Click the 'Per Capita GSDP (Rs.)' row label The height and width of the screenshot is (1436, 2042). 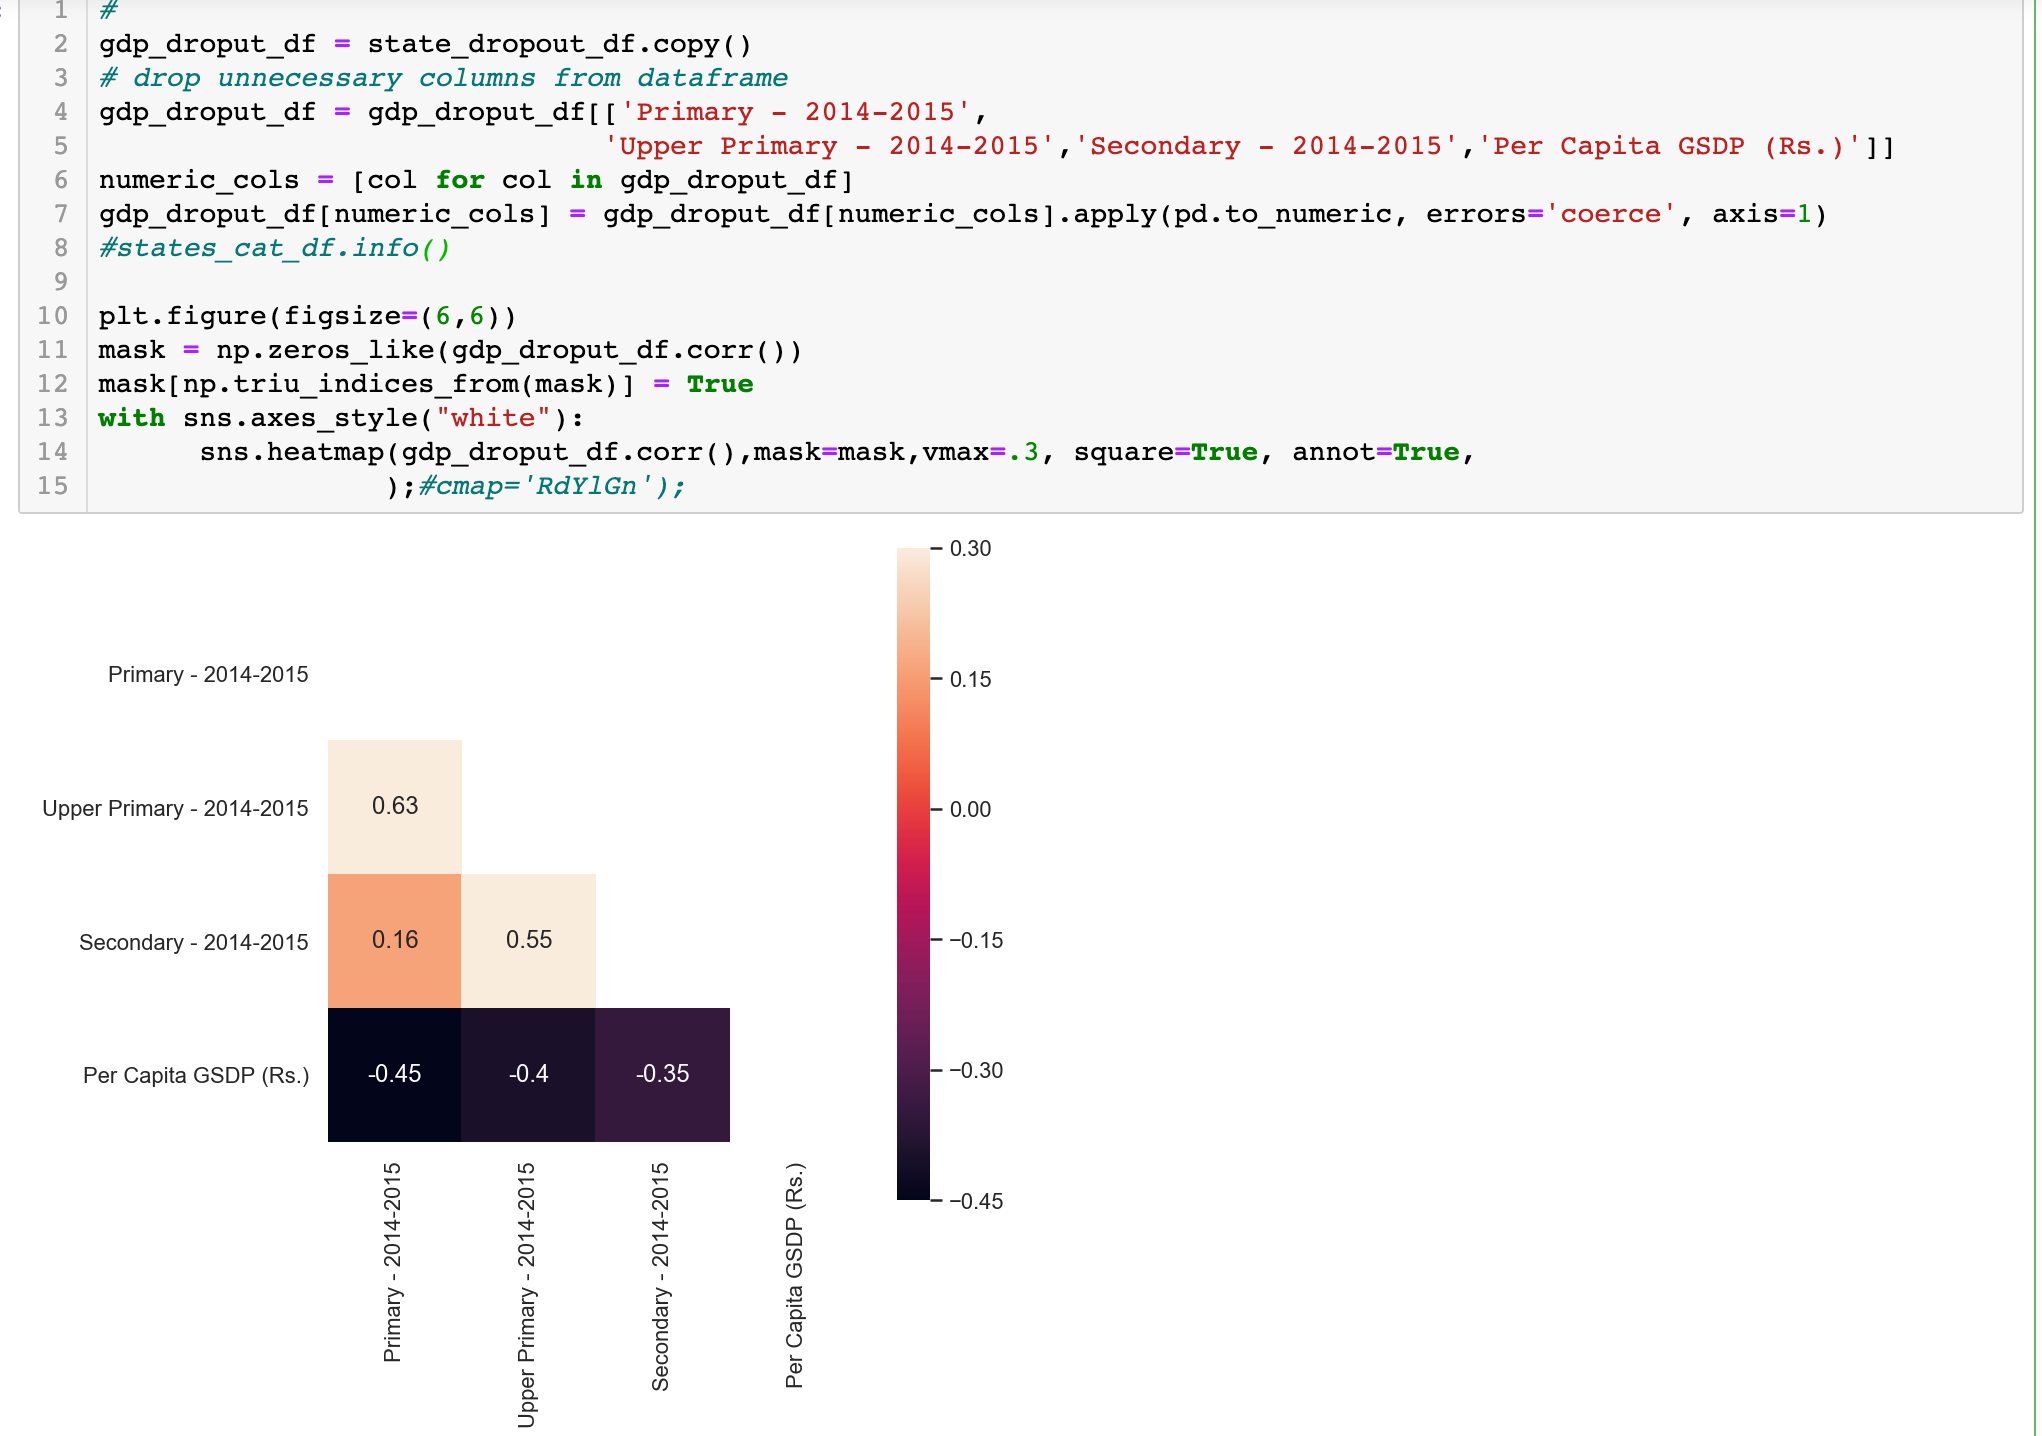tap(196, 1075)
